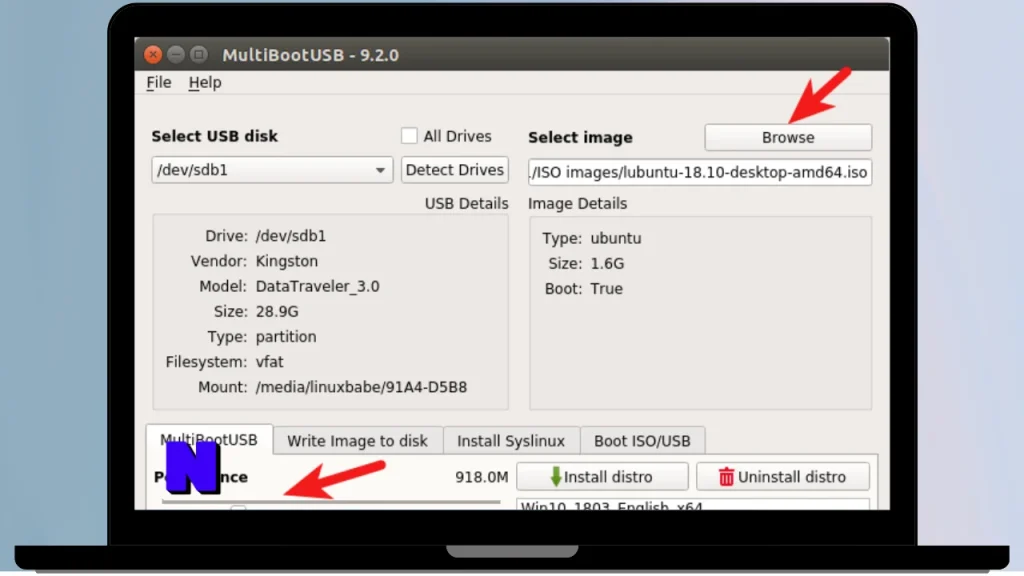Maximize the MultiBootUSB window
1024x576 pixels.
[199, 54]
